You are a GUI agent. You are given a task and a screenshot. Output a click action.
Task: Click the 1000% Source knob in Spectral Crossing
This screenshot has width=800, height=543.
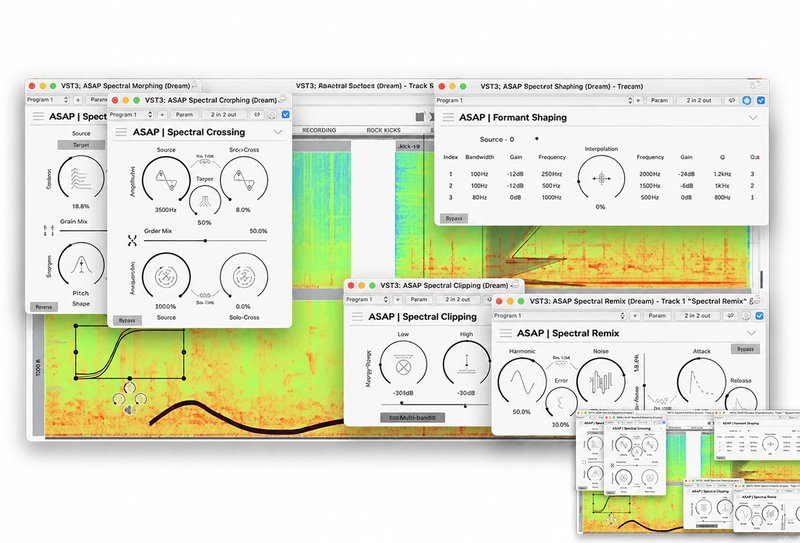pos(166,276)
